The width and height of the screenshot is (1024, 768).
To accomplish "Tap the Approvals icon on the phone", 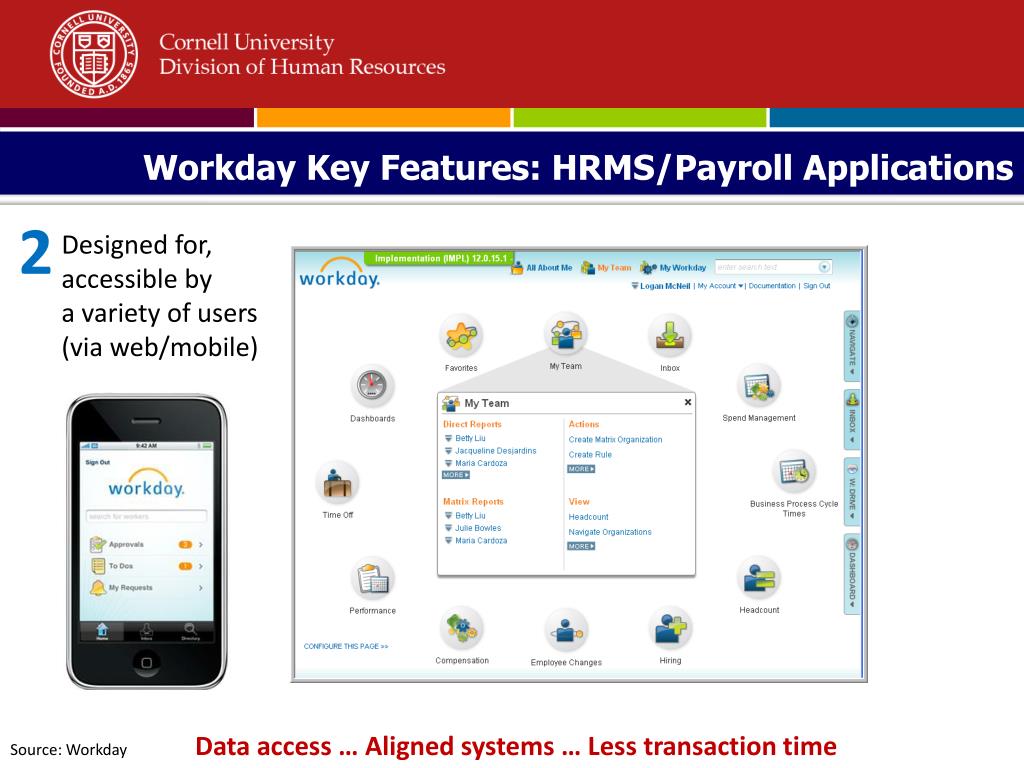I will (98, 544).
